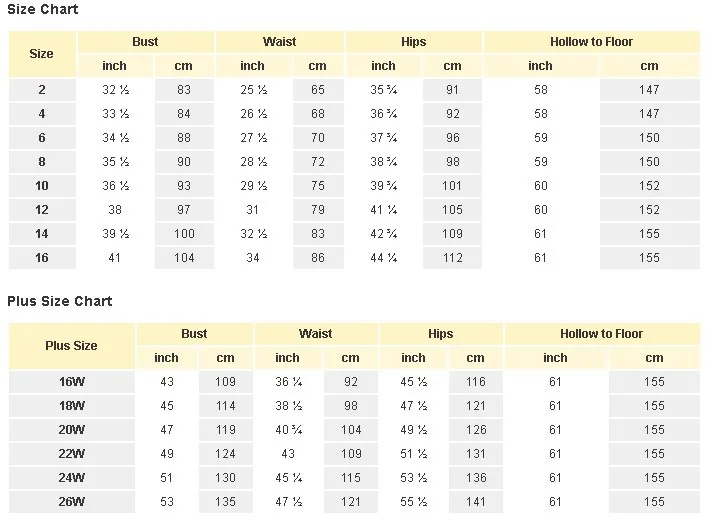Click the Size column header in first chart
This screenshot has width=717, height=522.
[x=42, y=54]
